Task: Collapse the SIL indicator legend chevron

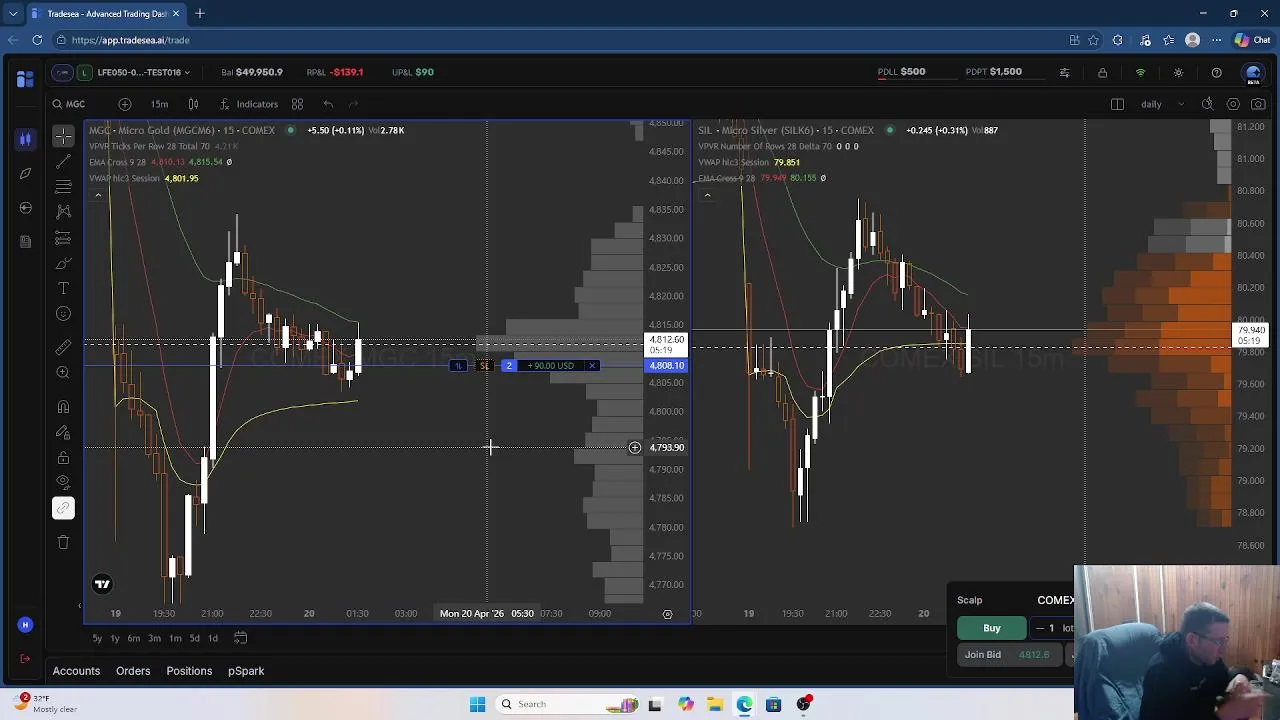Action: click(x=707, y=195)
